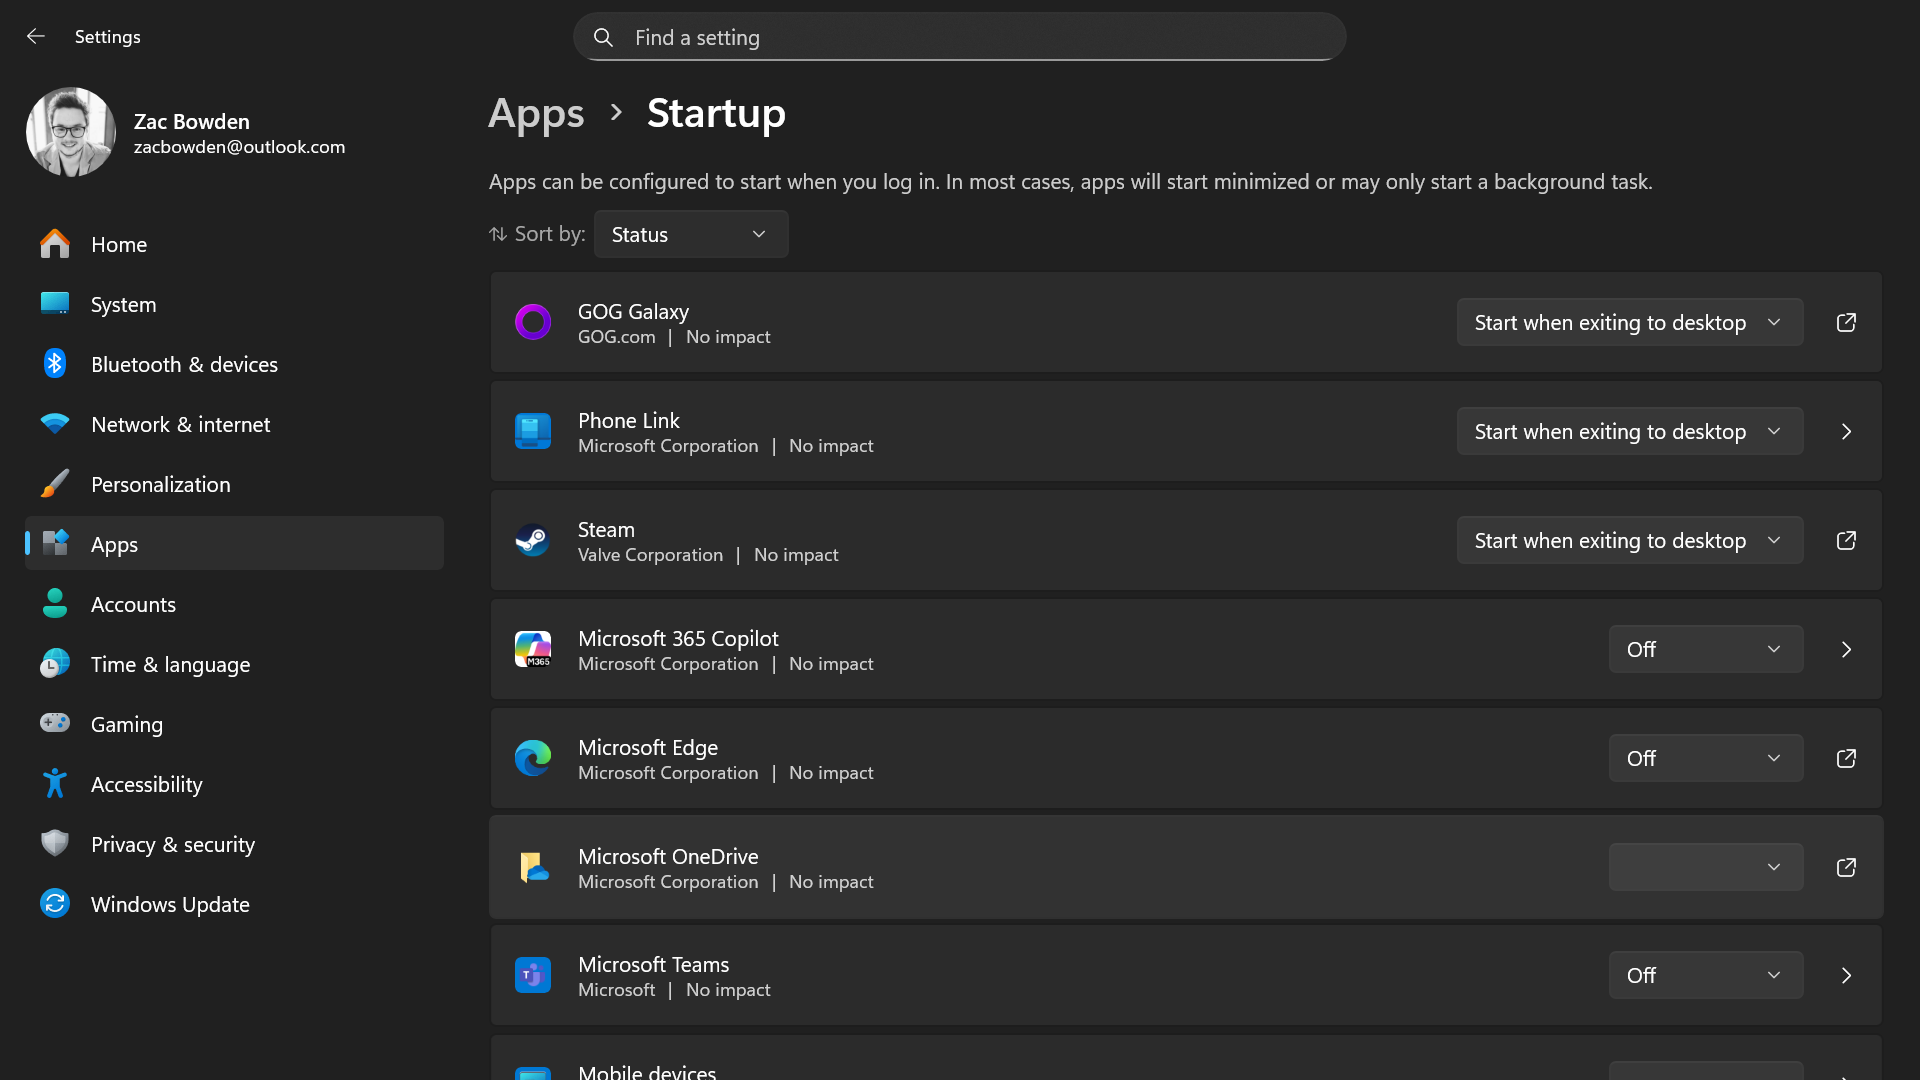The height and width of the screenshot is (1080, 1920).
Task: Open Microsoft Teams Off dropdown
Action: coord(1706,975)
